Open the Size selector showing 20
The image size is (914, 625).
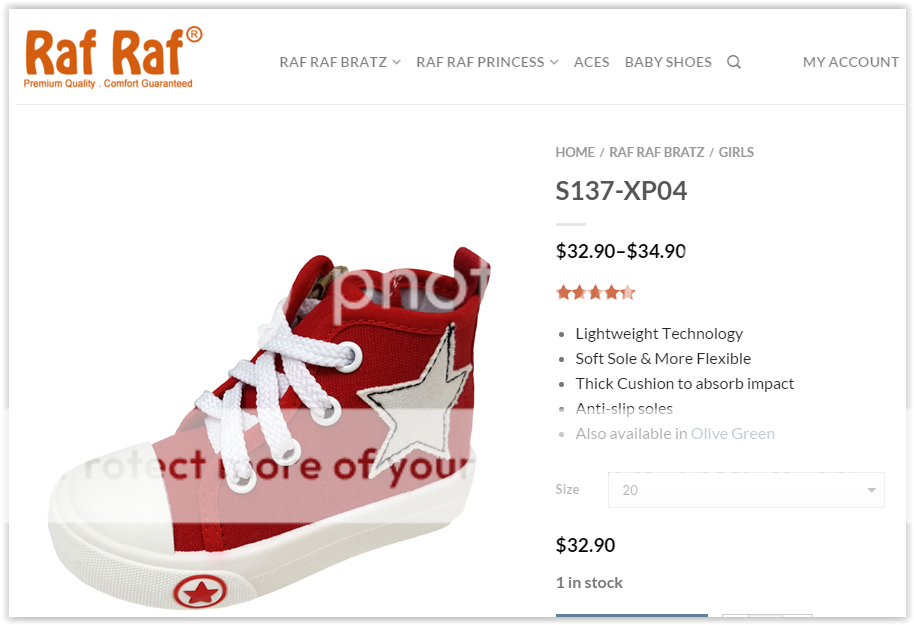click(x=745, y=490)
